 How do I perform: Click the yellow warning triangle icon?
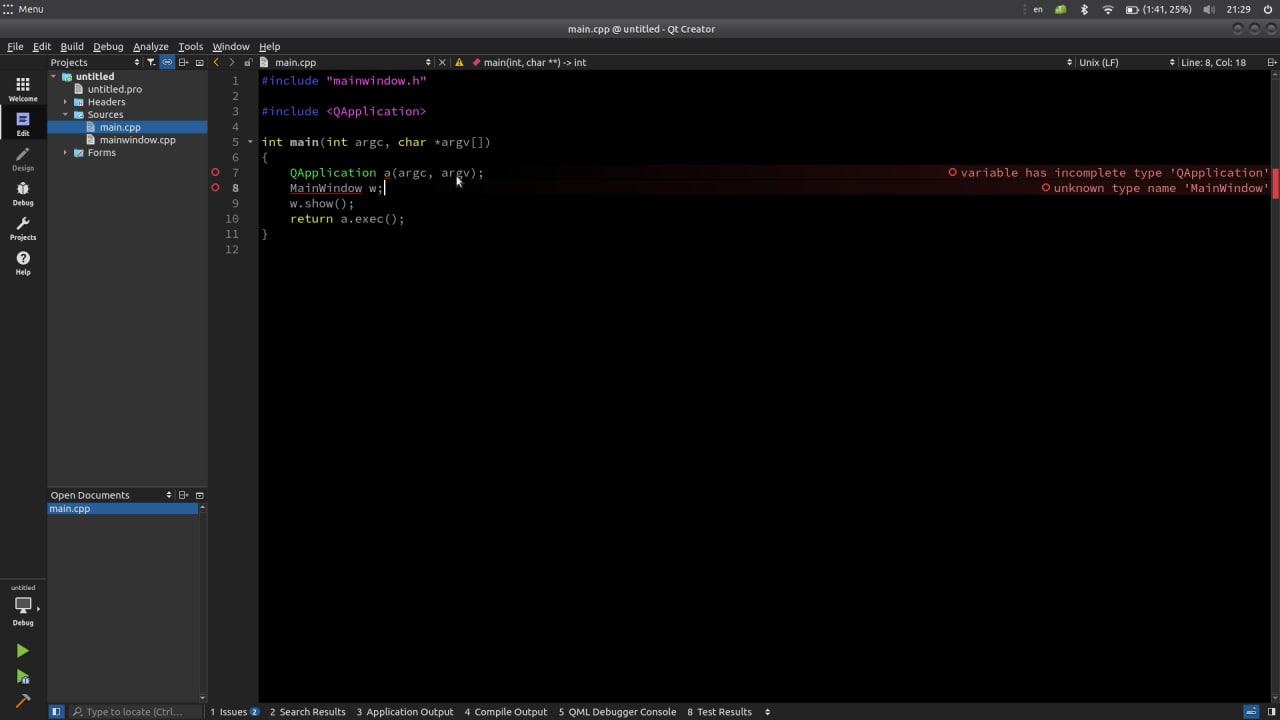pyautogui.click(x=459, y=62)
